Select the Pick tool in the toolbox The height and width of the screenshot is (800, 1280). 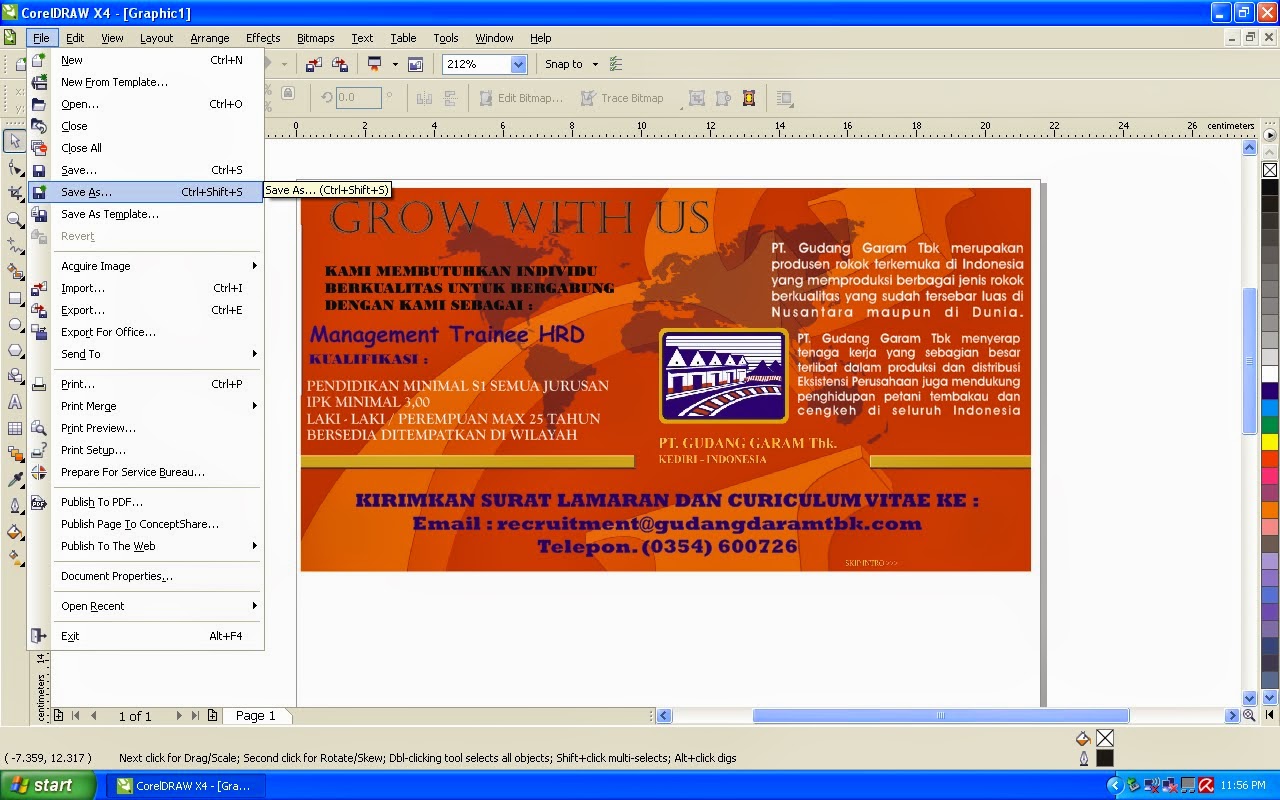pyautogui.click(x=15, y=141)
